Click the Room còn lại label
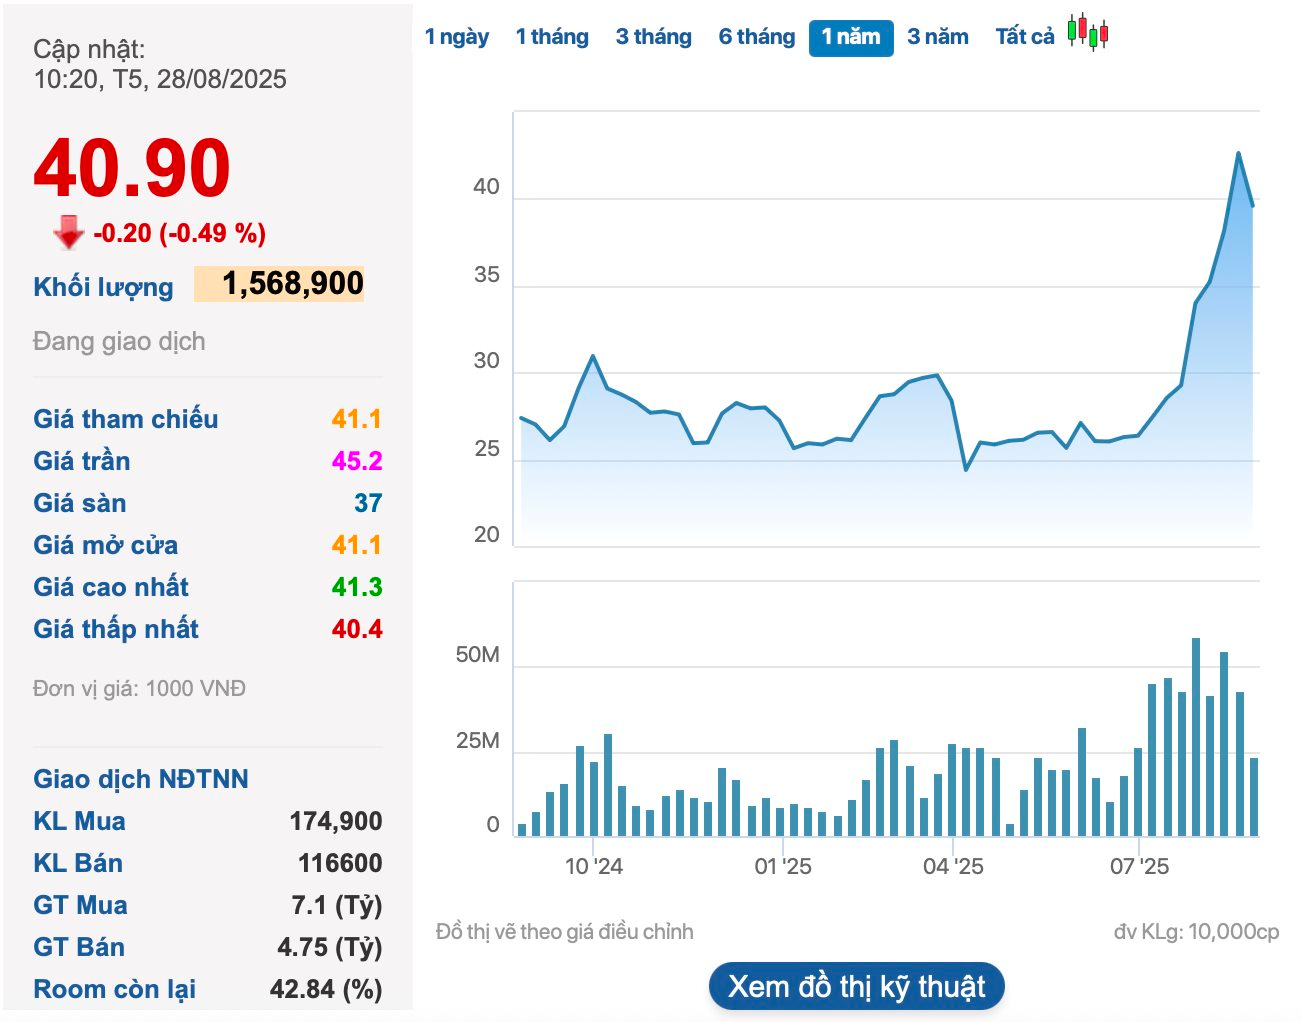 (114, 989)
